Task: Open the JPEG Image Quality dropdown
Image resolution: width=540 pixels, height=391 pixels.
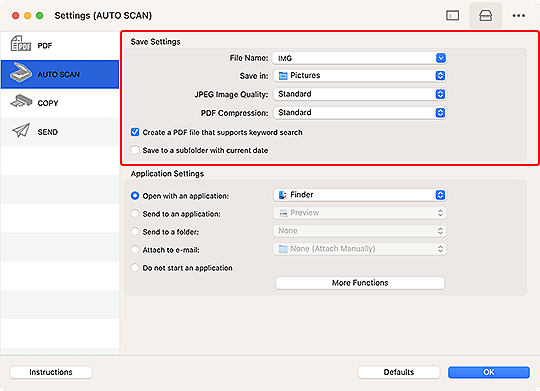Action: (360, 94)
